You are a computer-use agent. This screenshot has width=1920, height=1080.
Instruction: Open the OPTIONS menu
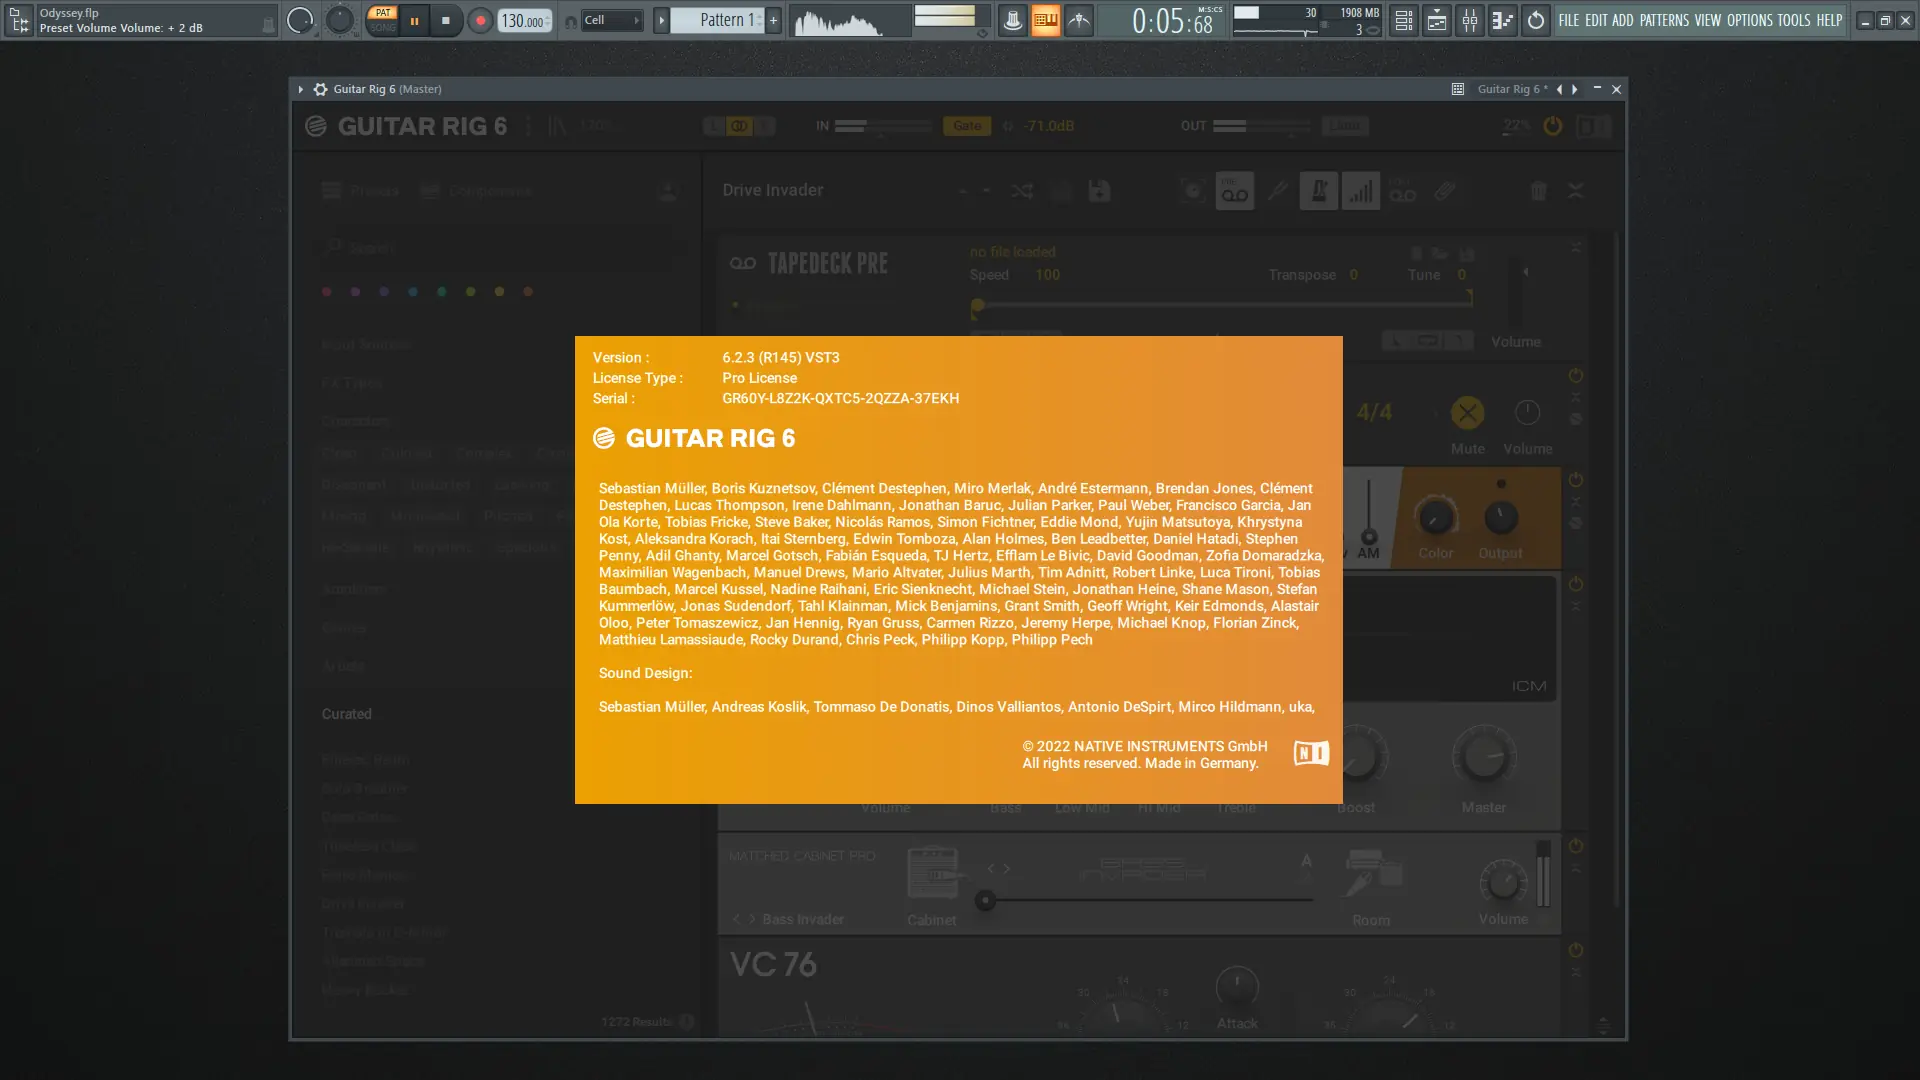click(x=1749, y=20)
